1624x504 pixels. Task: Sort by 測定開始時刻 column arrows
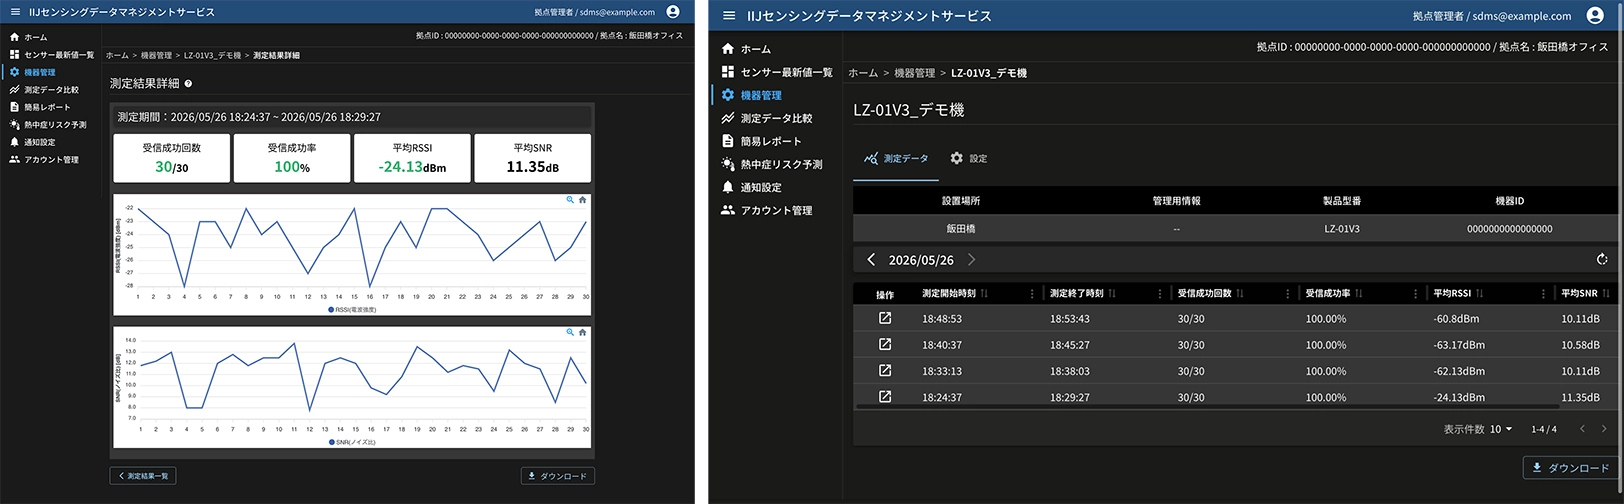pos(984,293)
